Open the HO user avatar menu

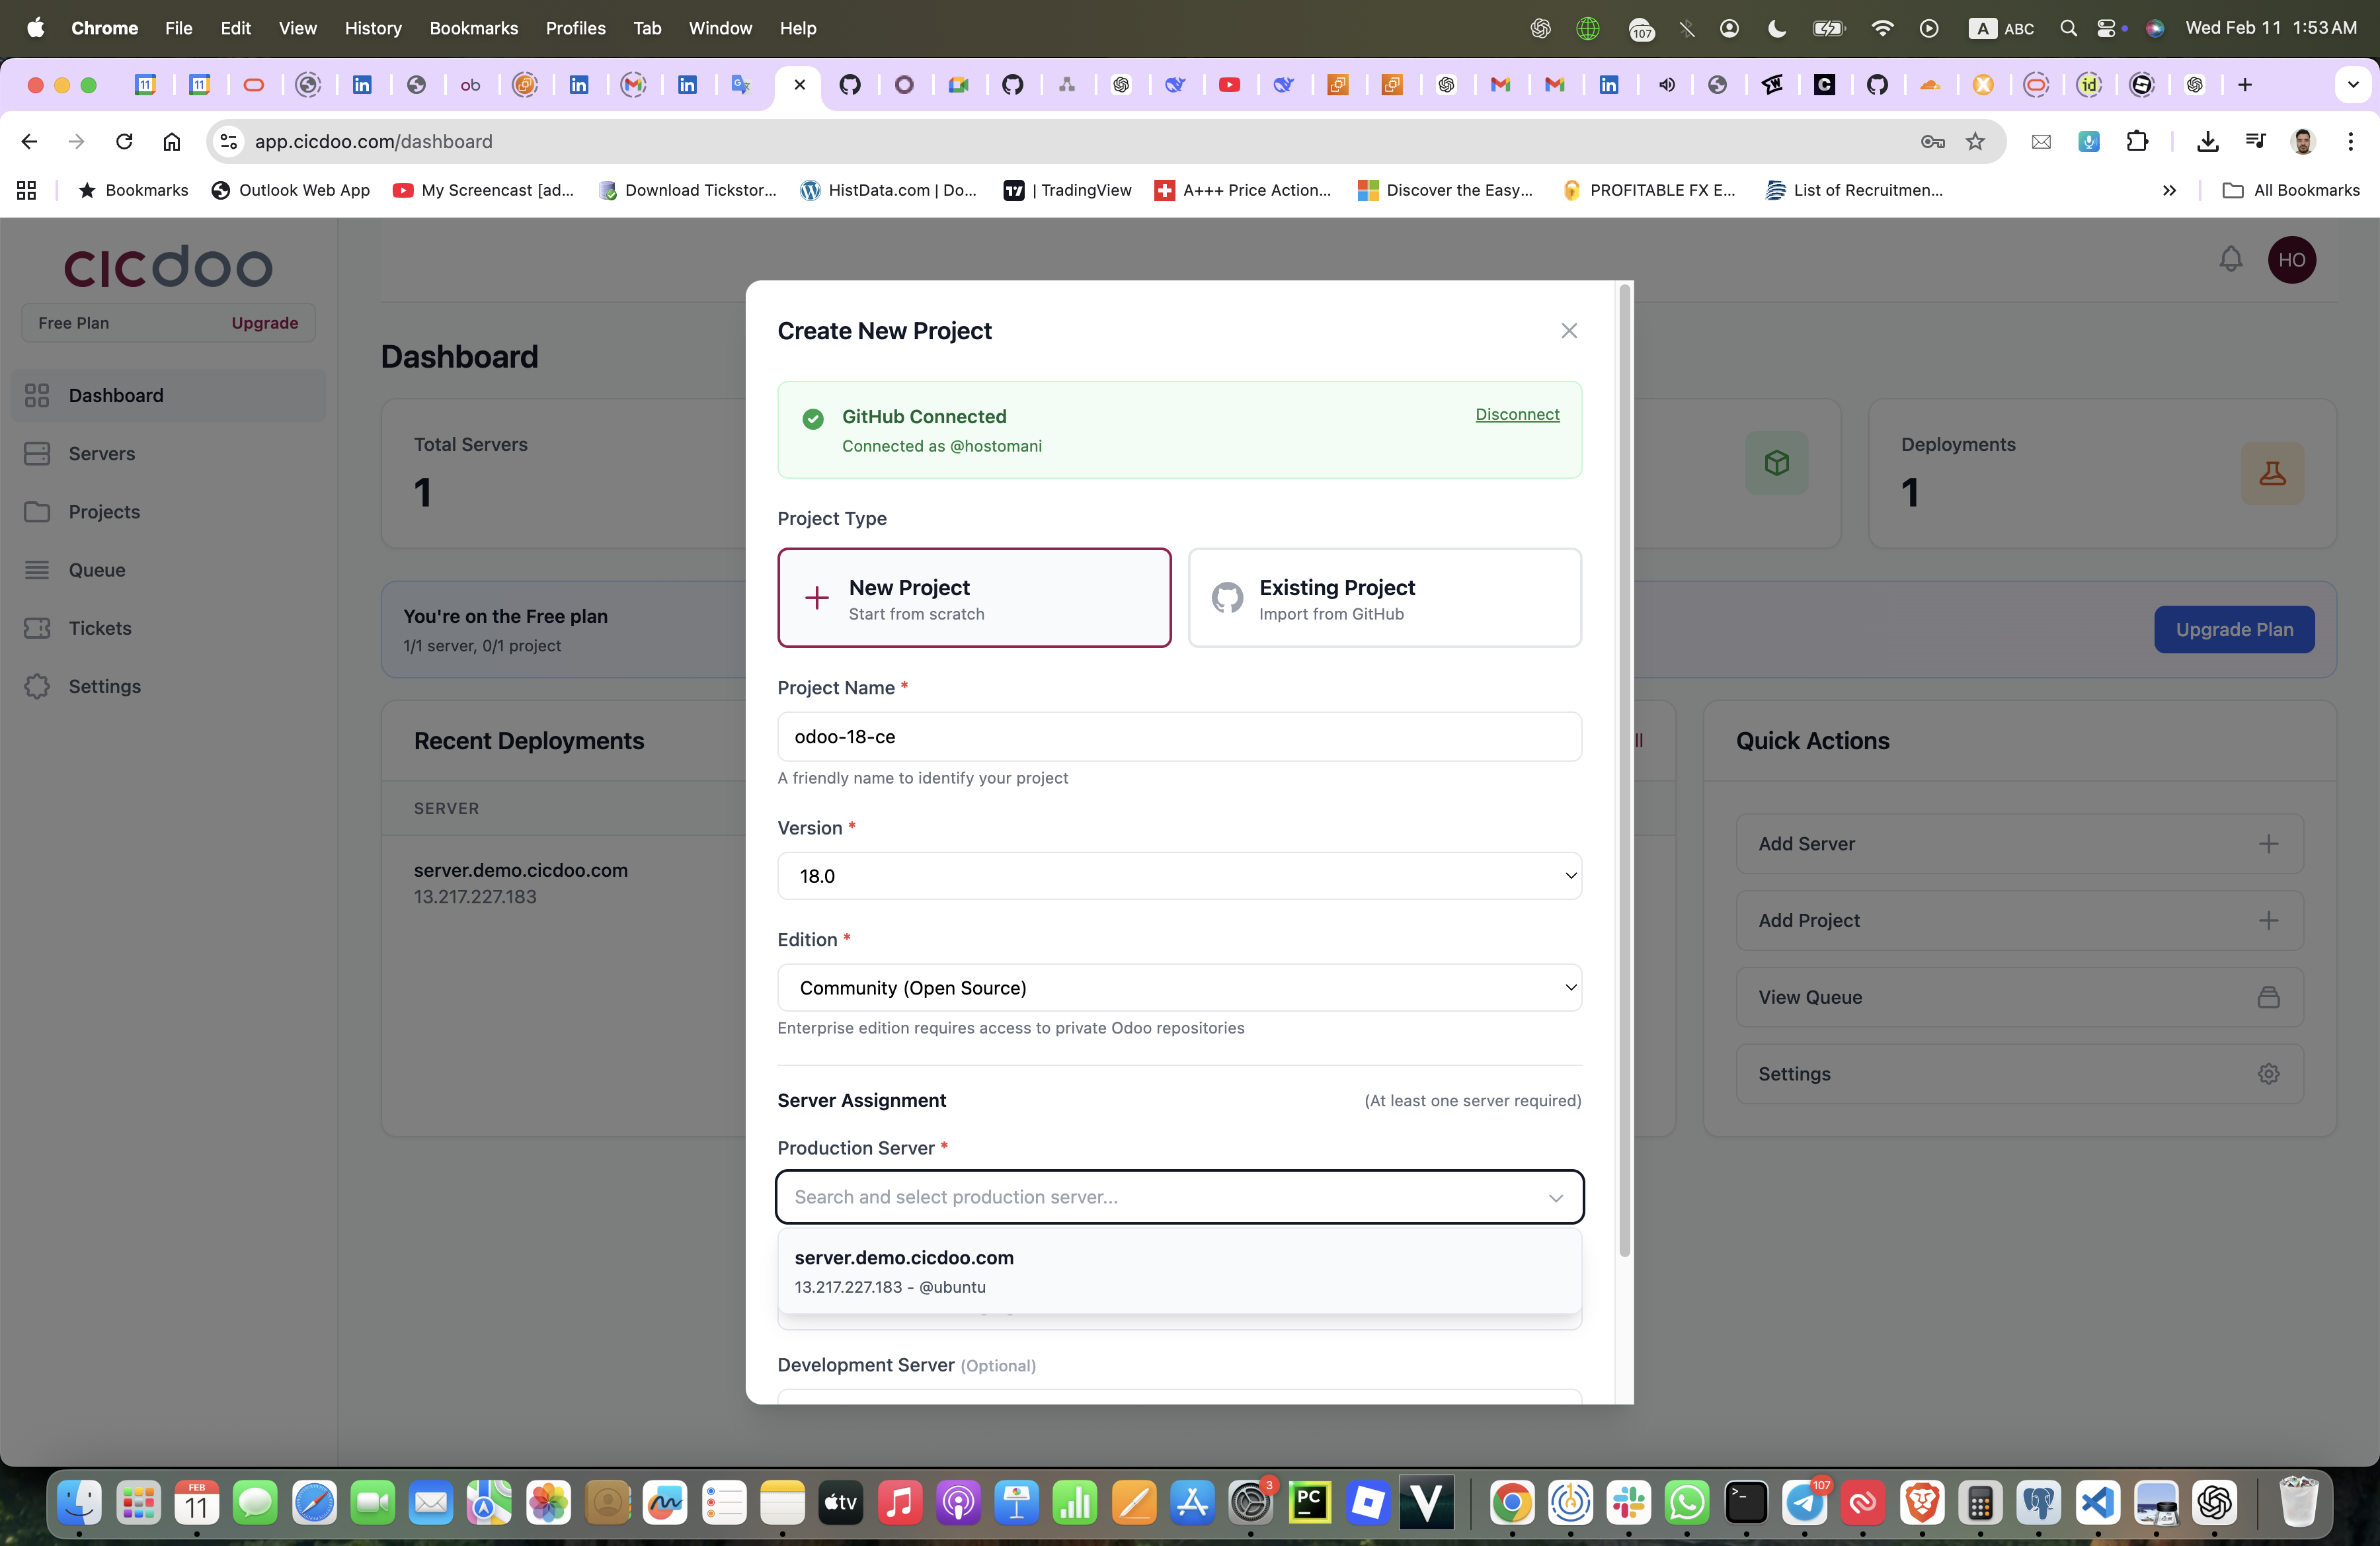tap(2291, 260)
